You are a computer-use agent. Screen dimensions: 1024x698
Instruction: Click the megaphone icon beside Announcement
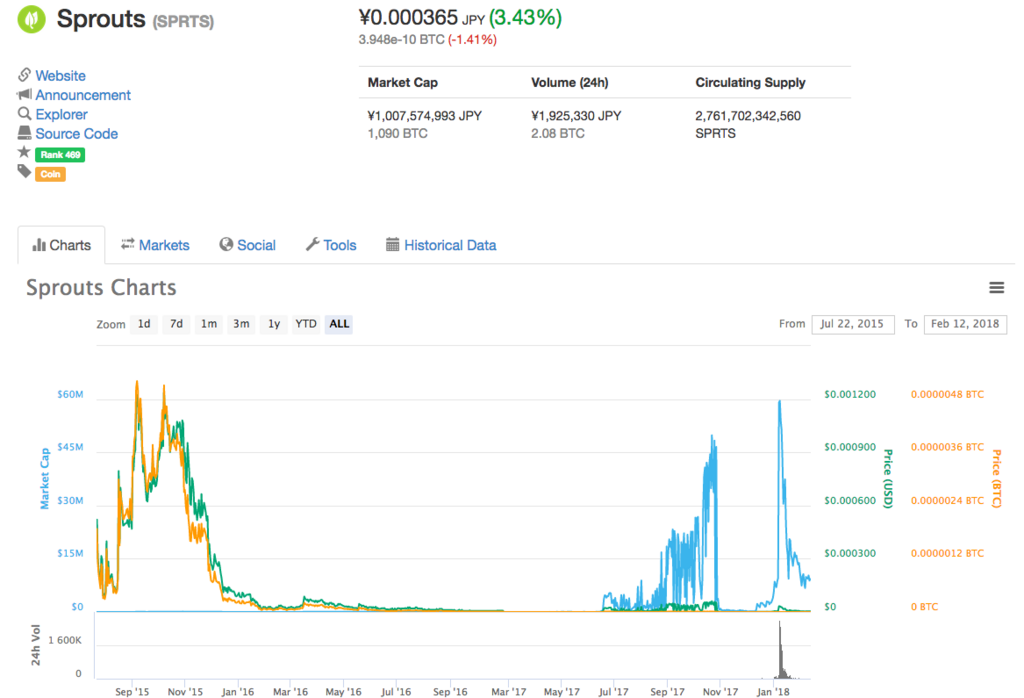click(24, 95)
